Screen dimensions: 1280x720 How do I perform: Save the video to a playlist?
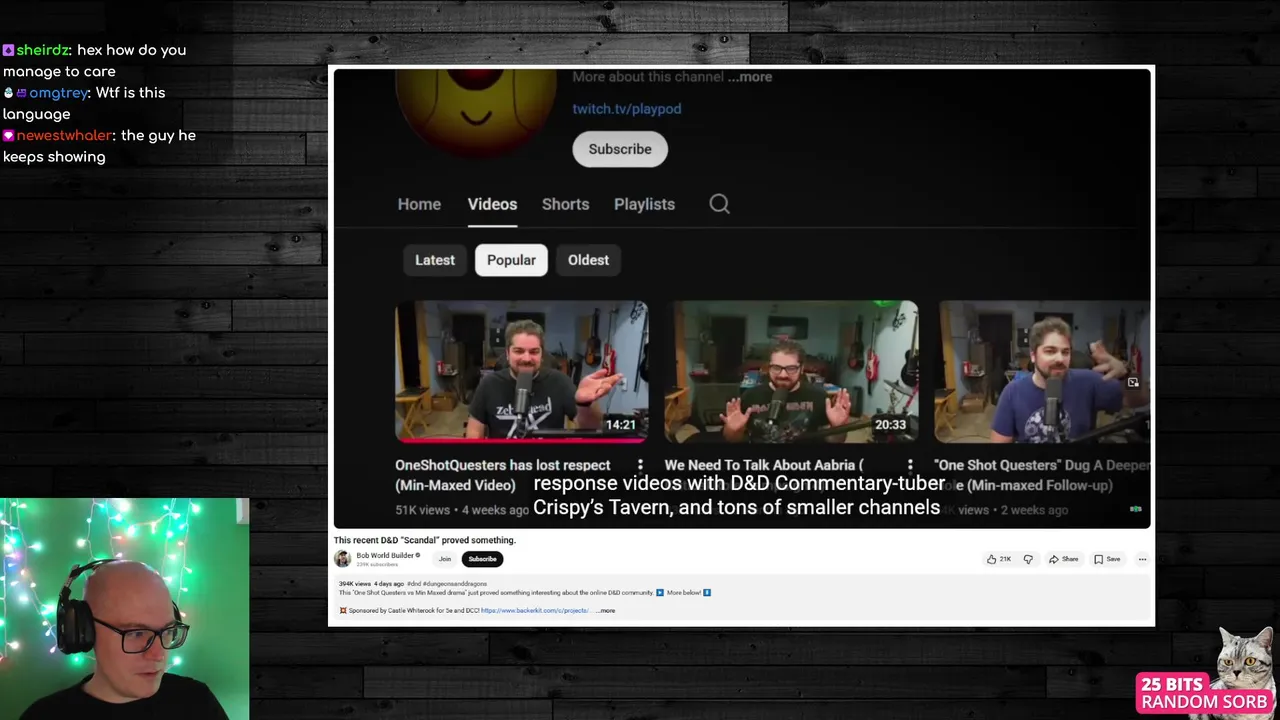tap(1107, 559)
